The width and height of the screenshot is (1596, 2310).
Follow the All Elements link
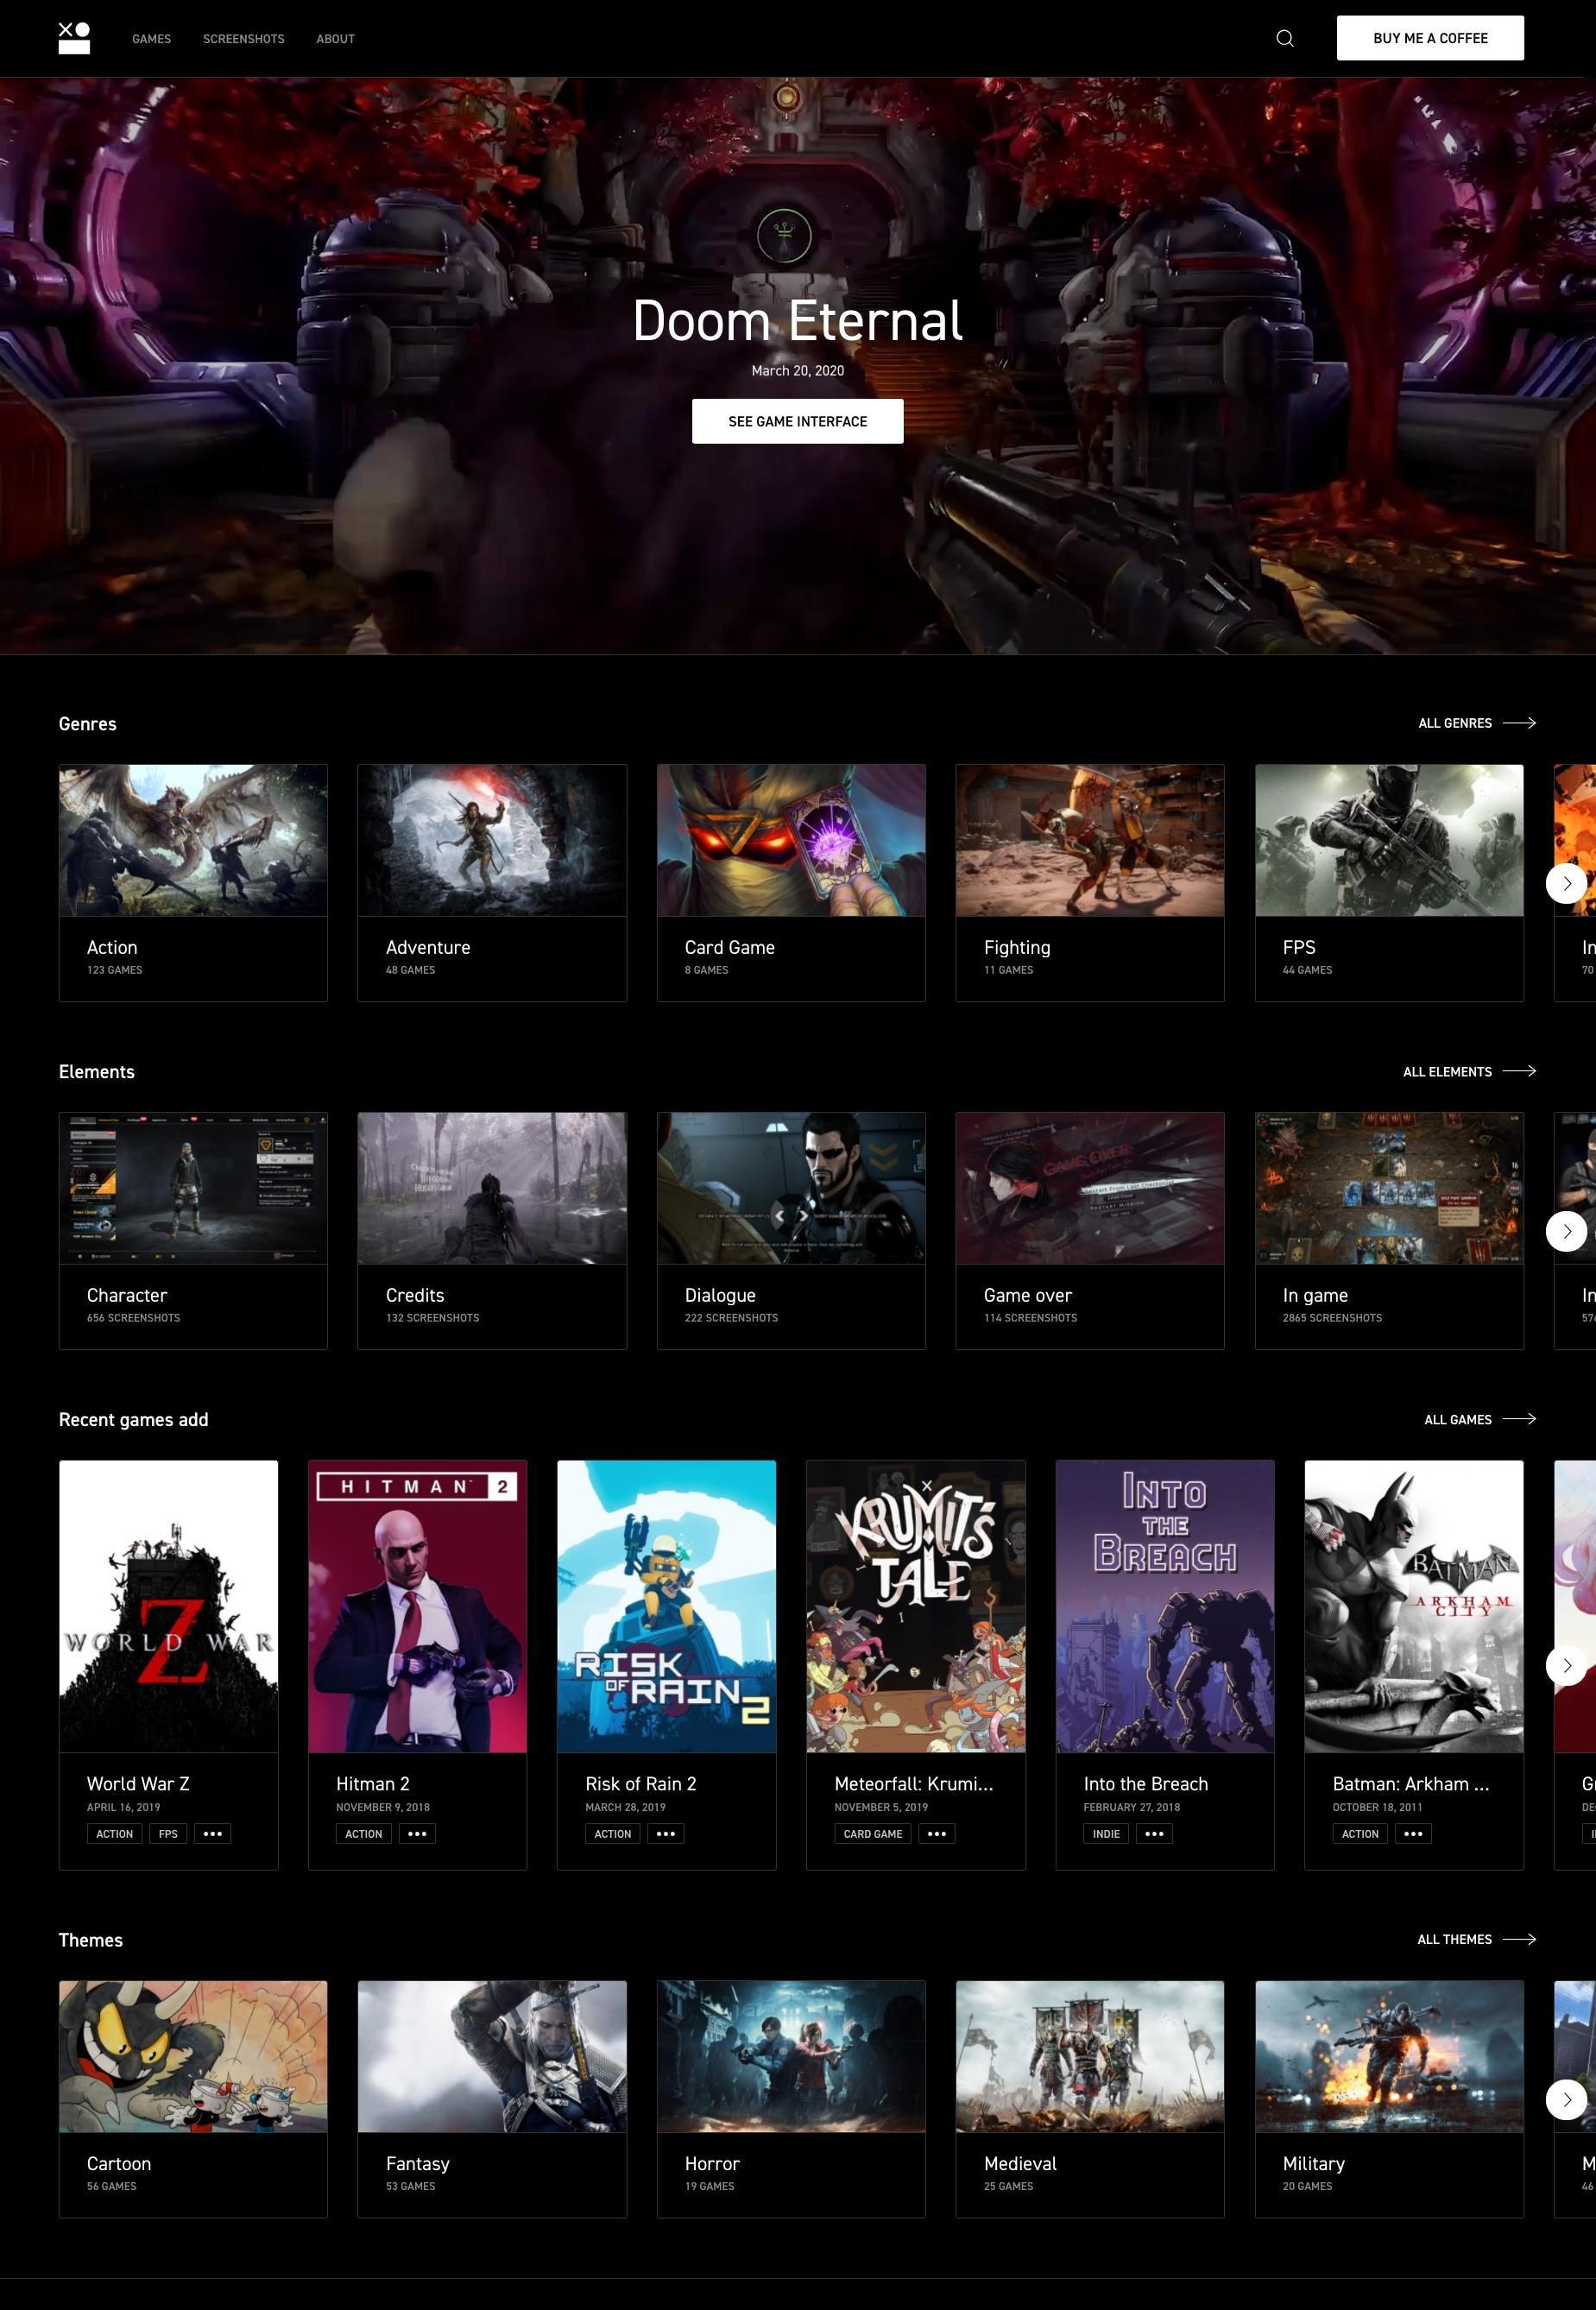pos(1470,1071)
